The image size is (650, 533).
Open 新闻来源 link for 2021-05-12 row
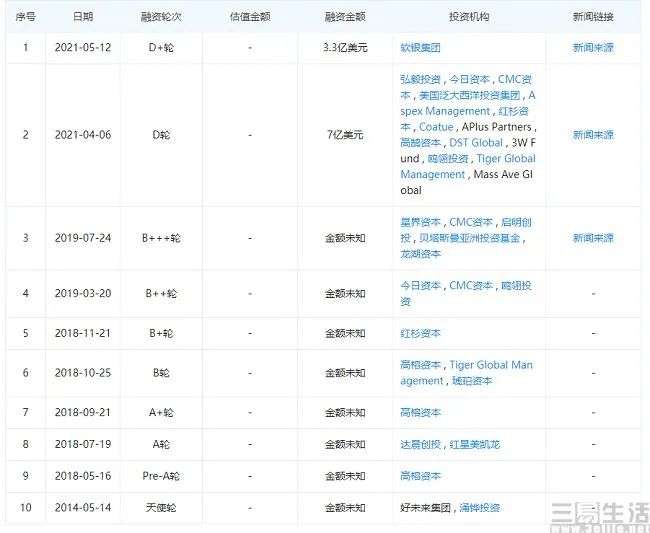coord(593,48)
